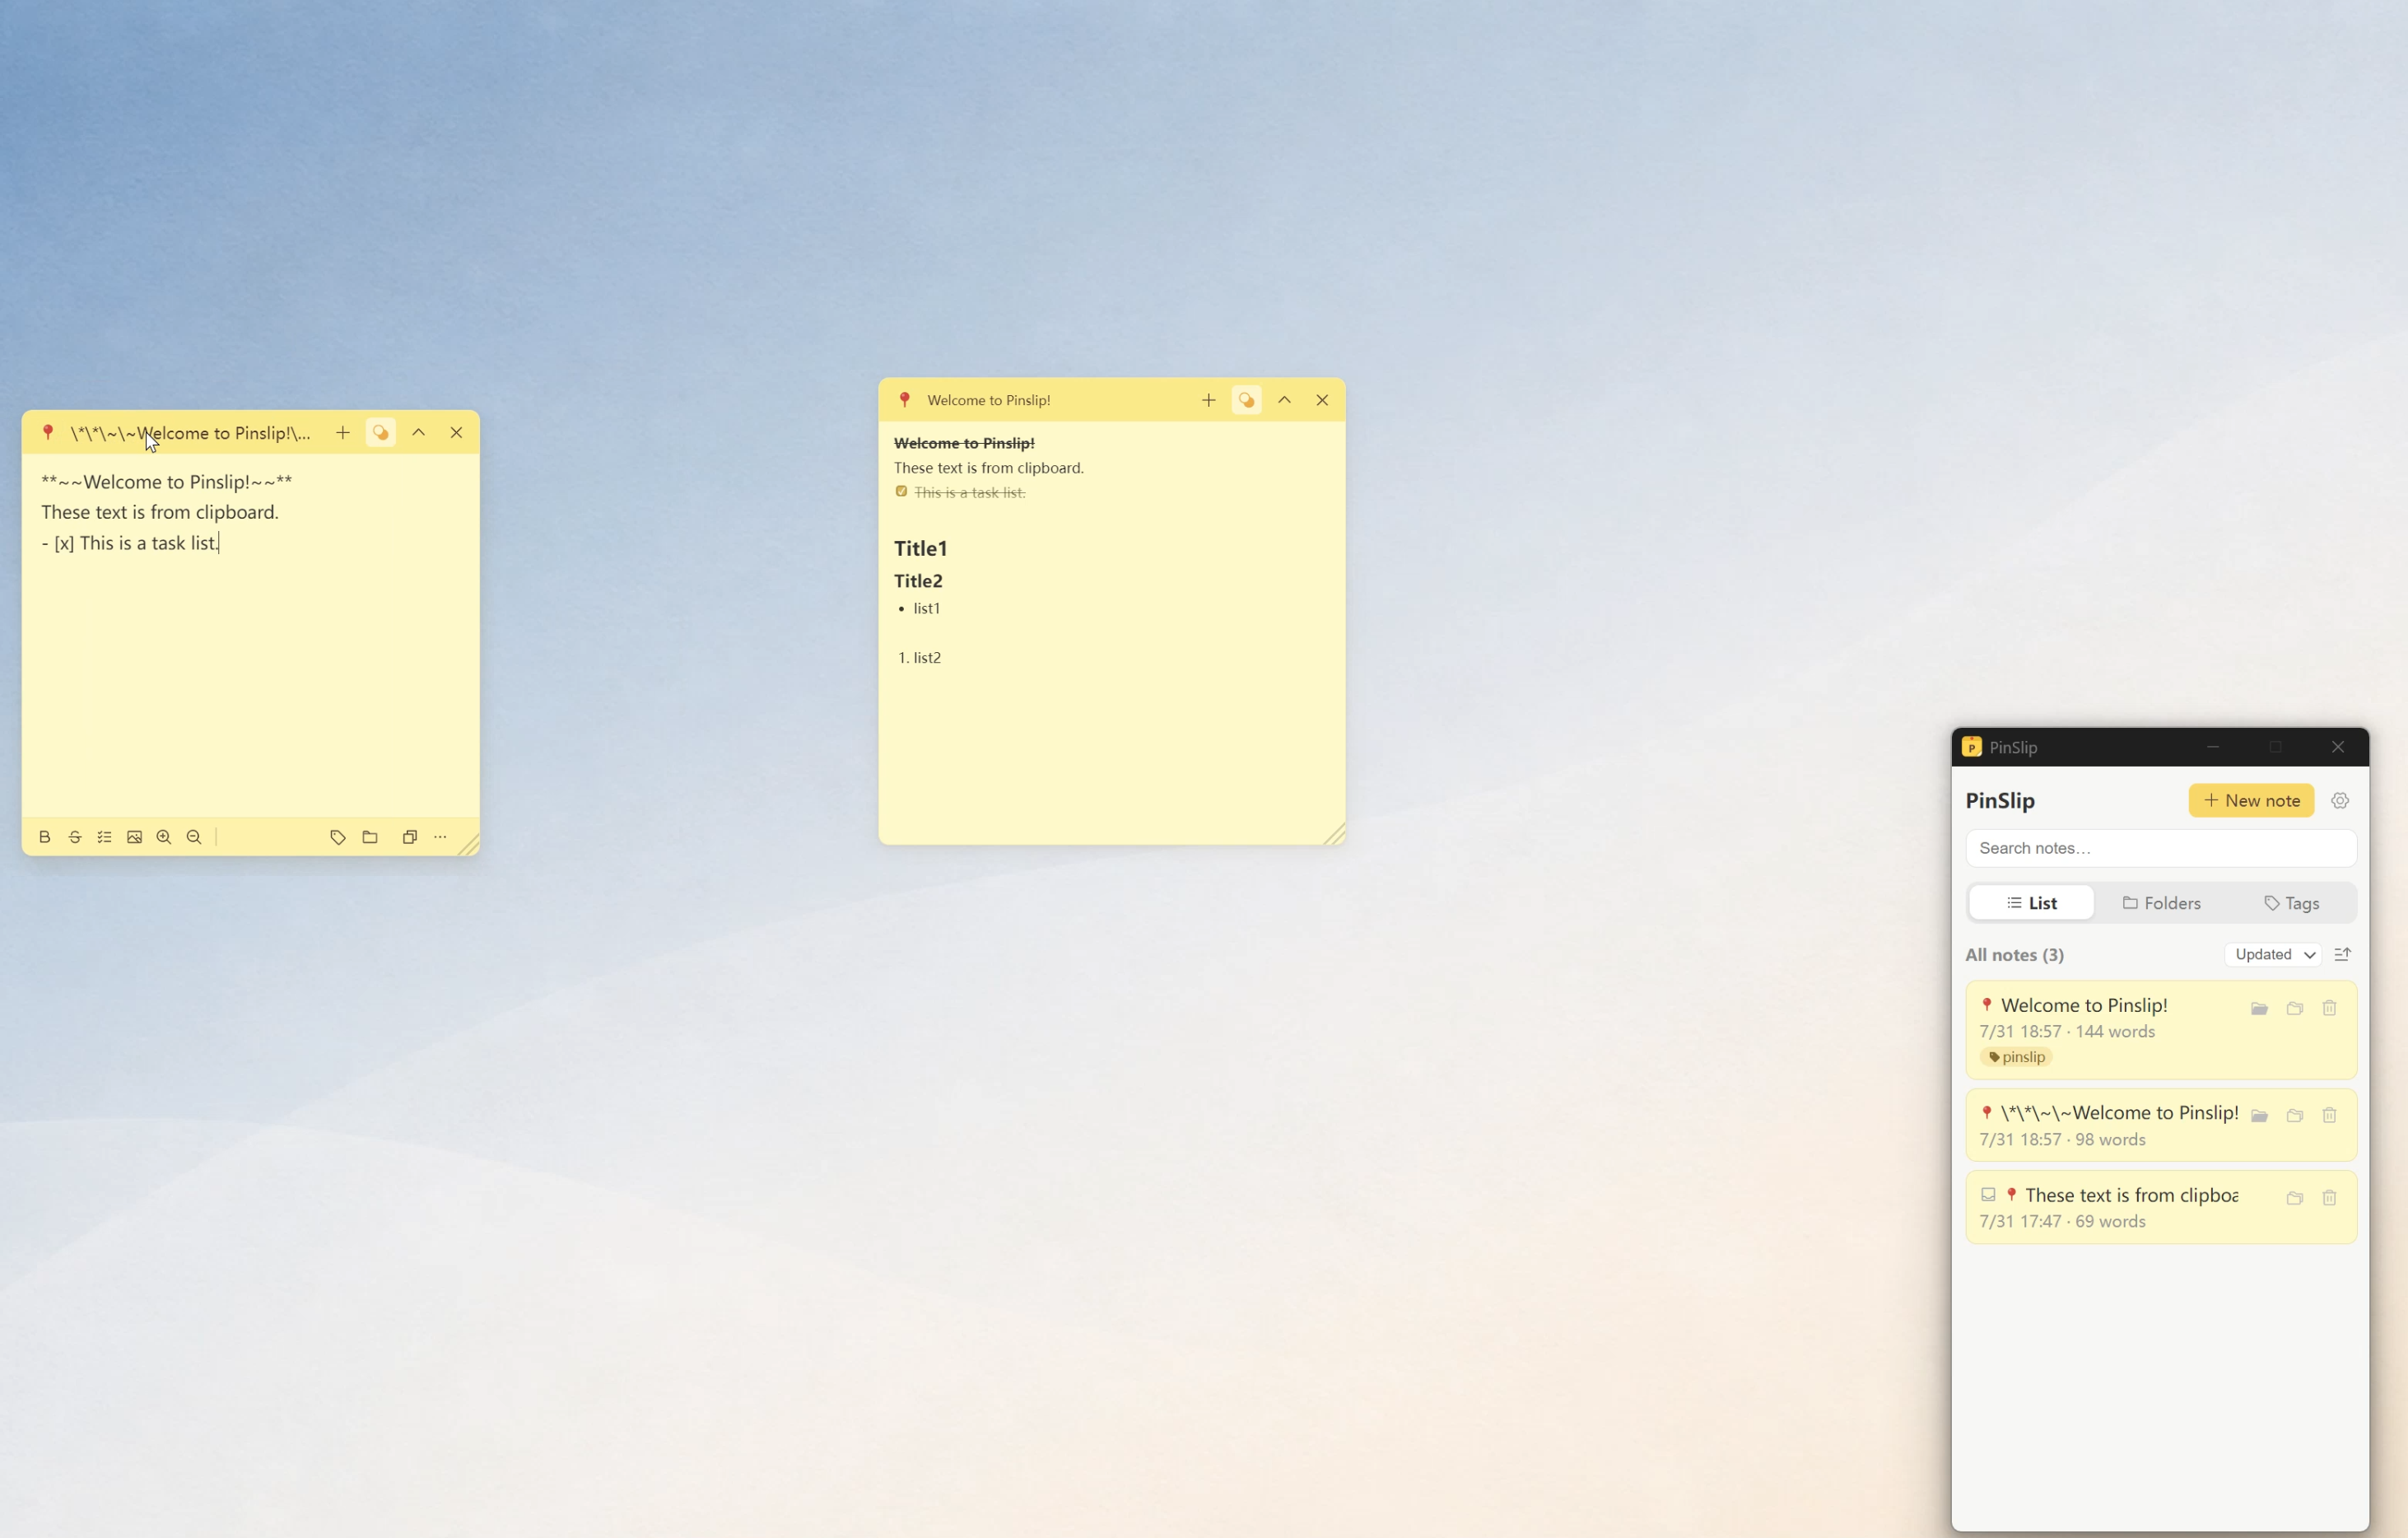Open the Updated sort dropdown
The width and height of the screenshot is (2408, 1538).
(2273, 955)
